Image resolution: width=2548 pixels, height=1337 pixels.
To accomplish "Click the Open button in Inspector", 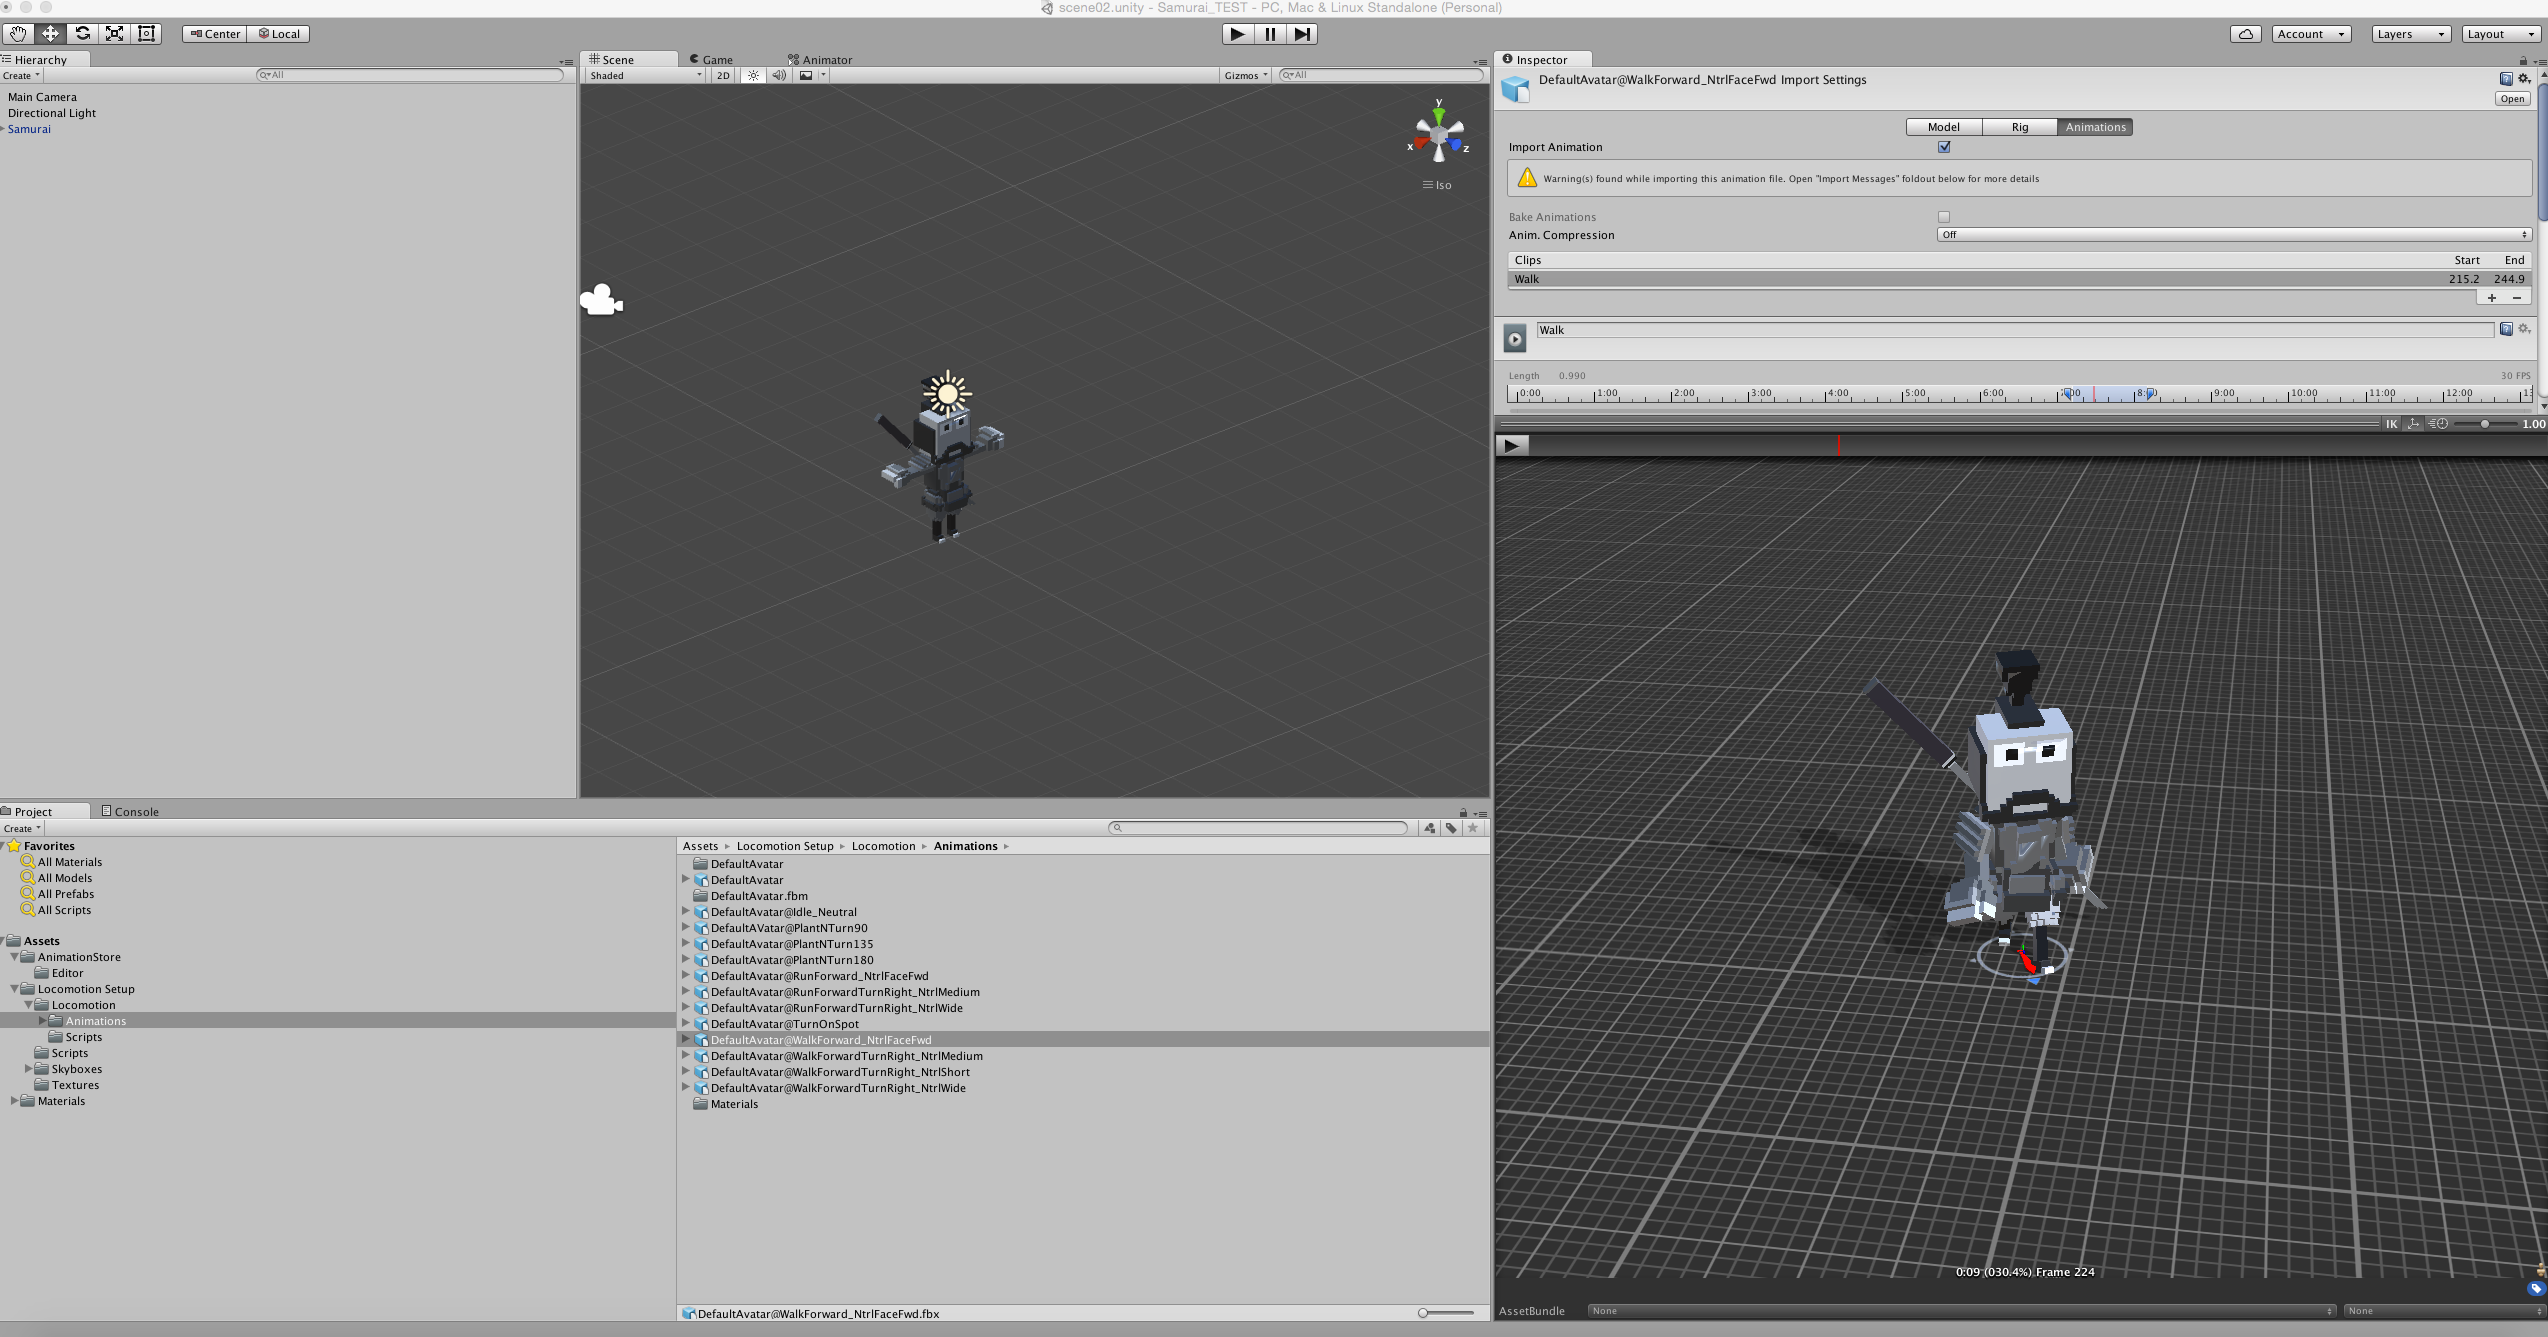I will (2512, 99).
